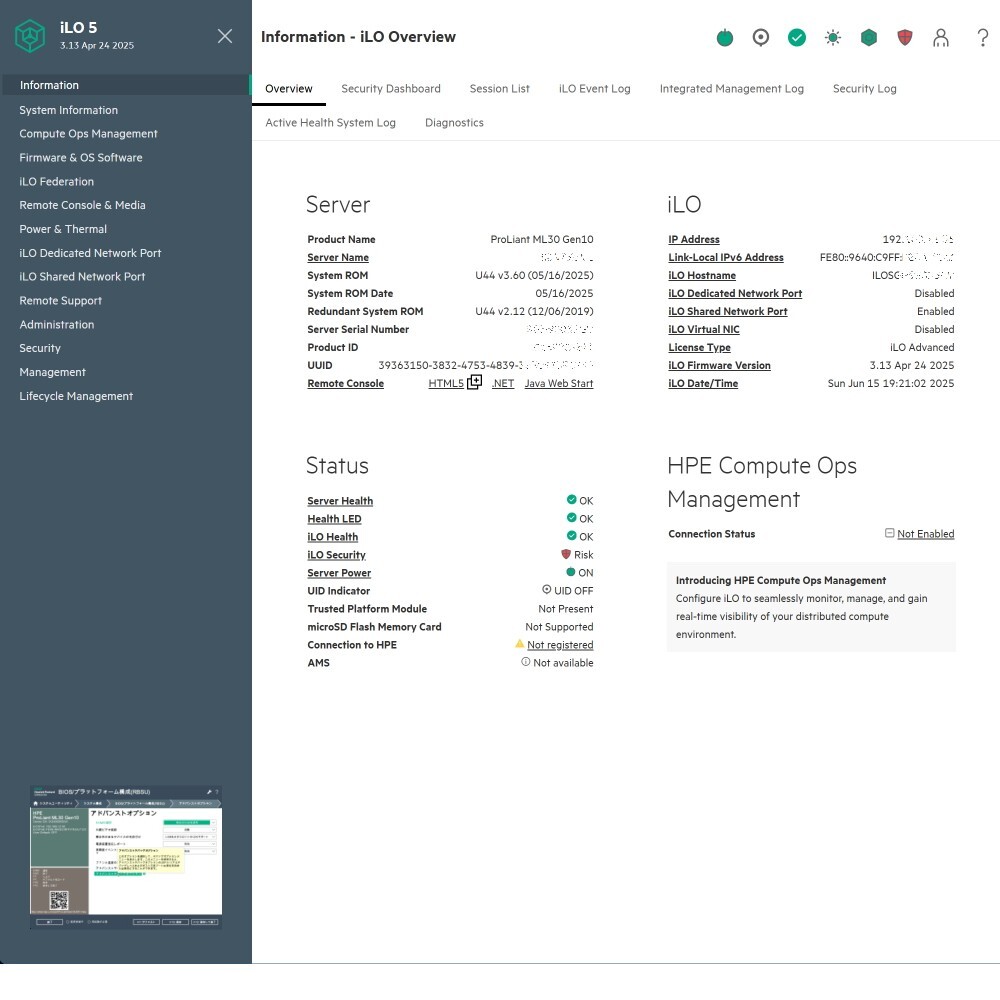The width and height of the screenshot is (1000, 1000).
Task: Click the sun-shaped Health LED header icon
Action: 833,38
